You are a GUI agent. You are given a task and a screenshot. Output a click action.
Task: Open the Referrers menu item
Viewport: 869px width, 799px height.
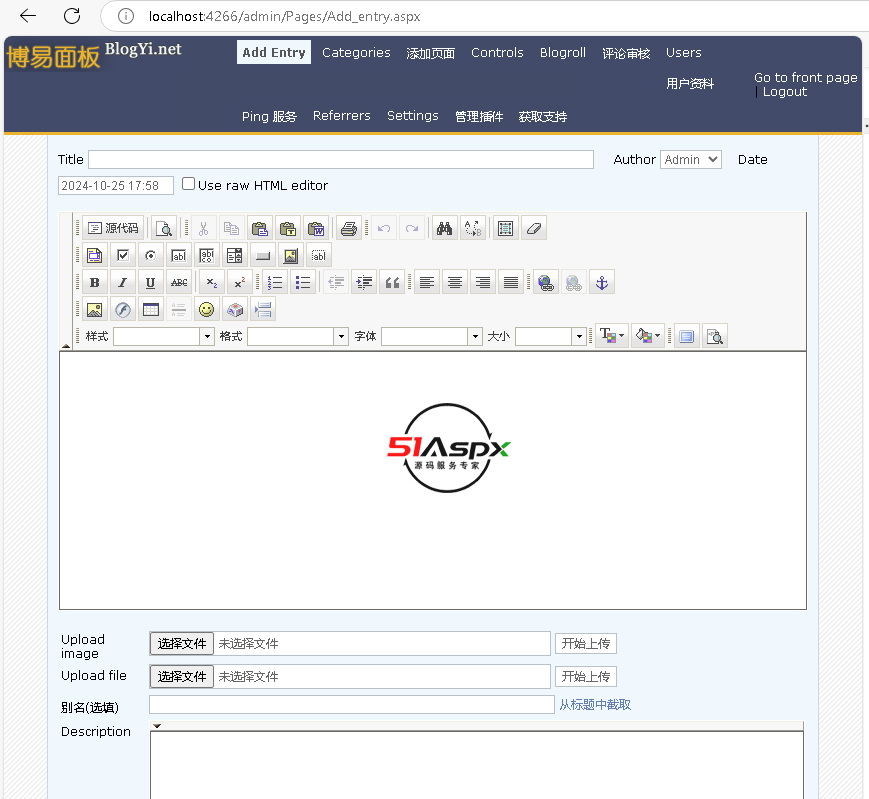341,116
